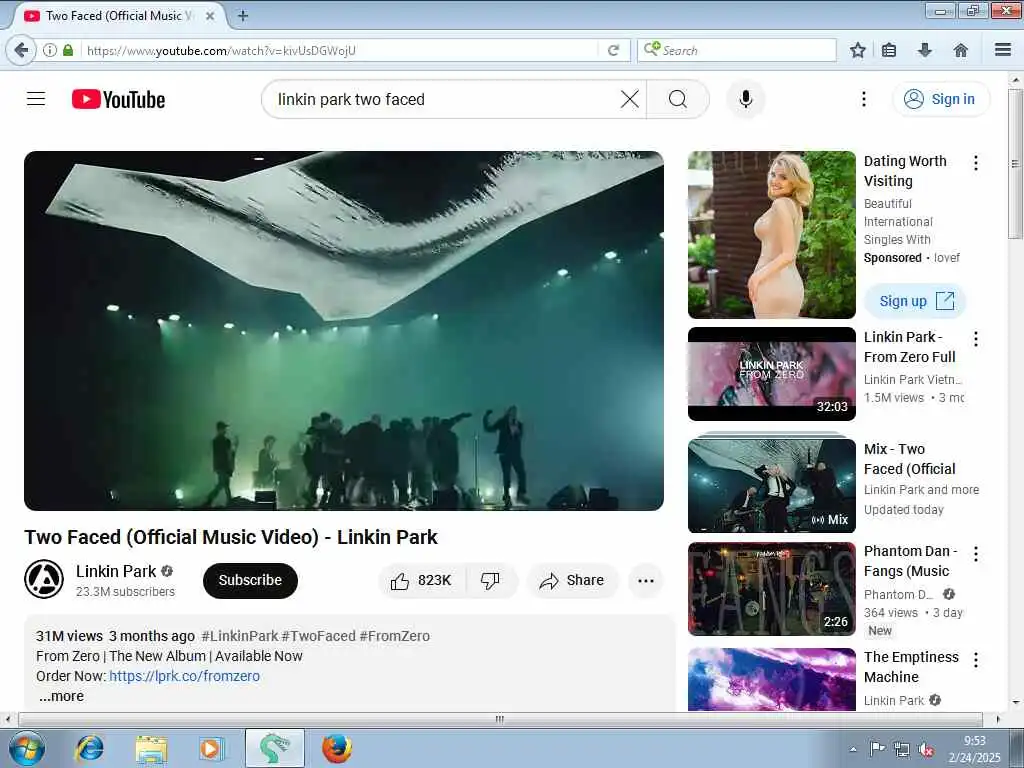Launch Internet Explorer from taskbar

pyautogui.click(x=89, y=748)
